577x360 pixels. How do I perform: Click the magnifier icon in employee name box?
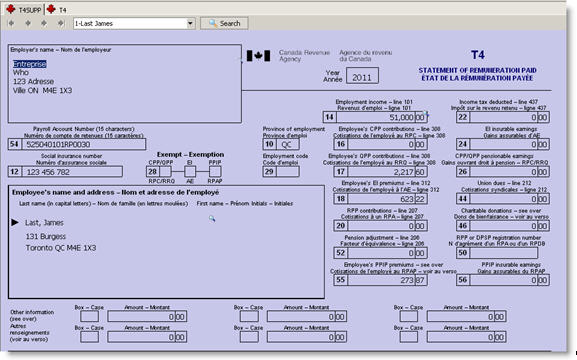point(212,219)
